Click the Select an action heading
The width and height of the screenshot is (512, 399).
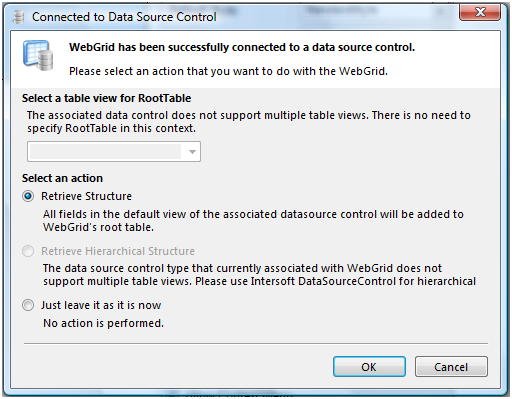tap(62, 178)
